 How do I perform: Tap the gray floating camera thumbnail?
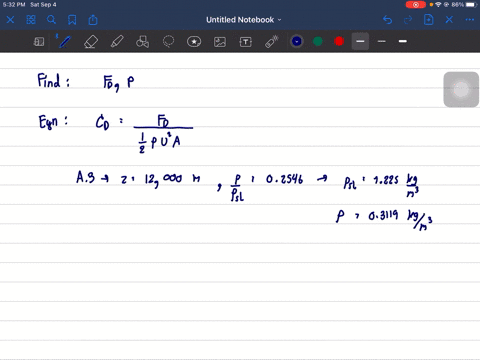(461, 90)
